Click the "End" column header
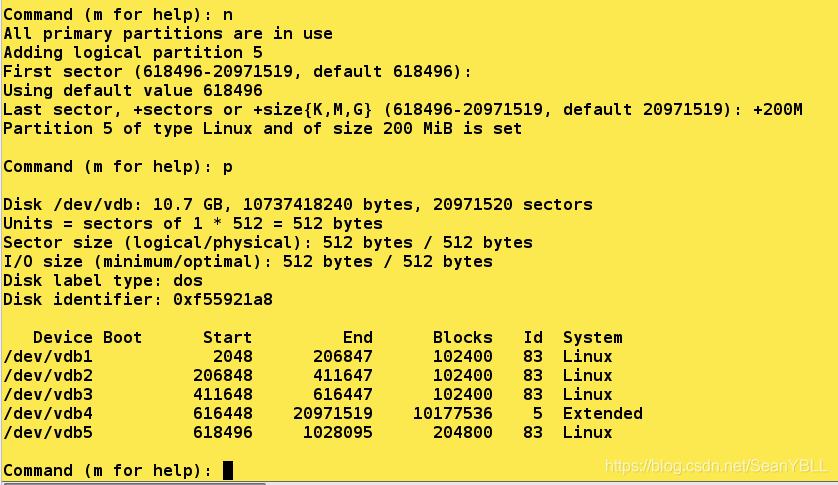Image resolution: width=838 pixels, height=485 pixels. coord(358,337)
